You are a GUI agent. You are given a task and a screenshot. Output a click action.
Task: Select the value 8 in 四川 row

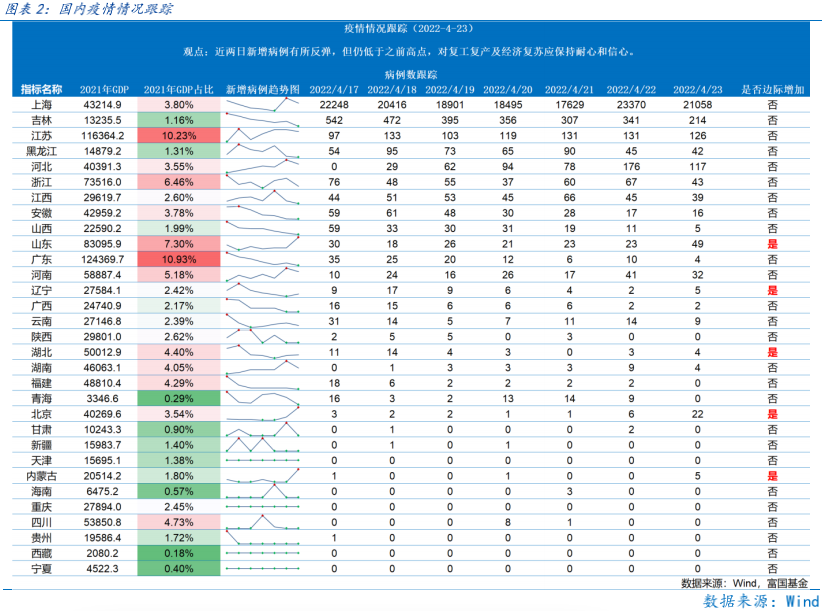[508, 523]
